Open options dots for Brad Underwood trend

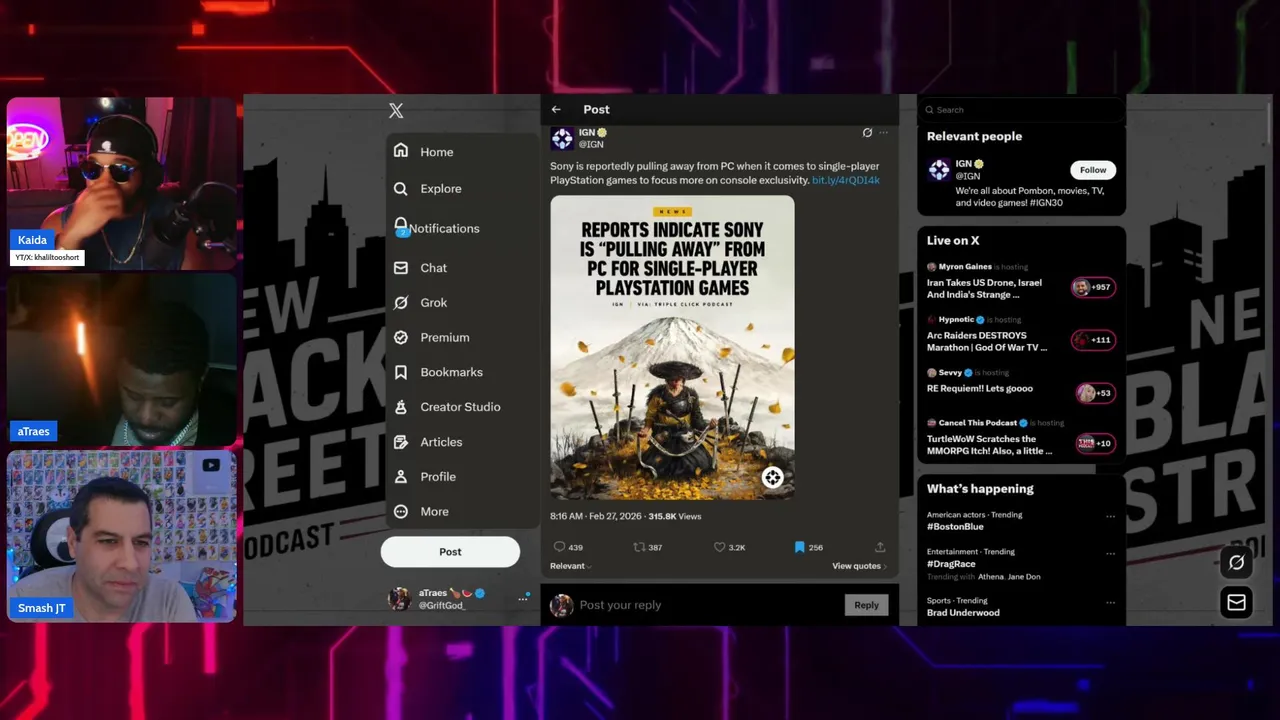[x=1110, y=602]
